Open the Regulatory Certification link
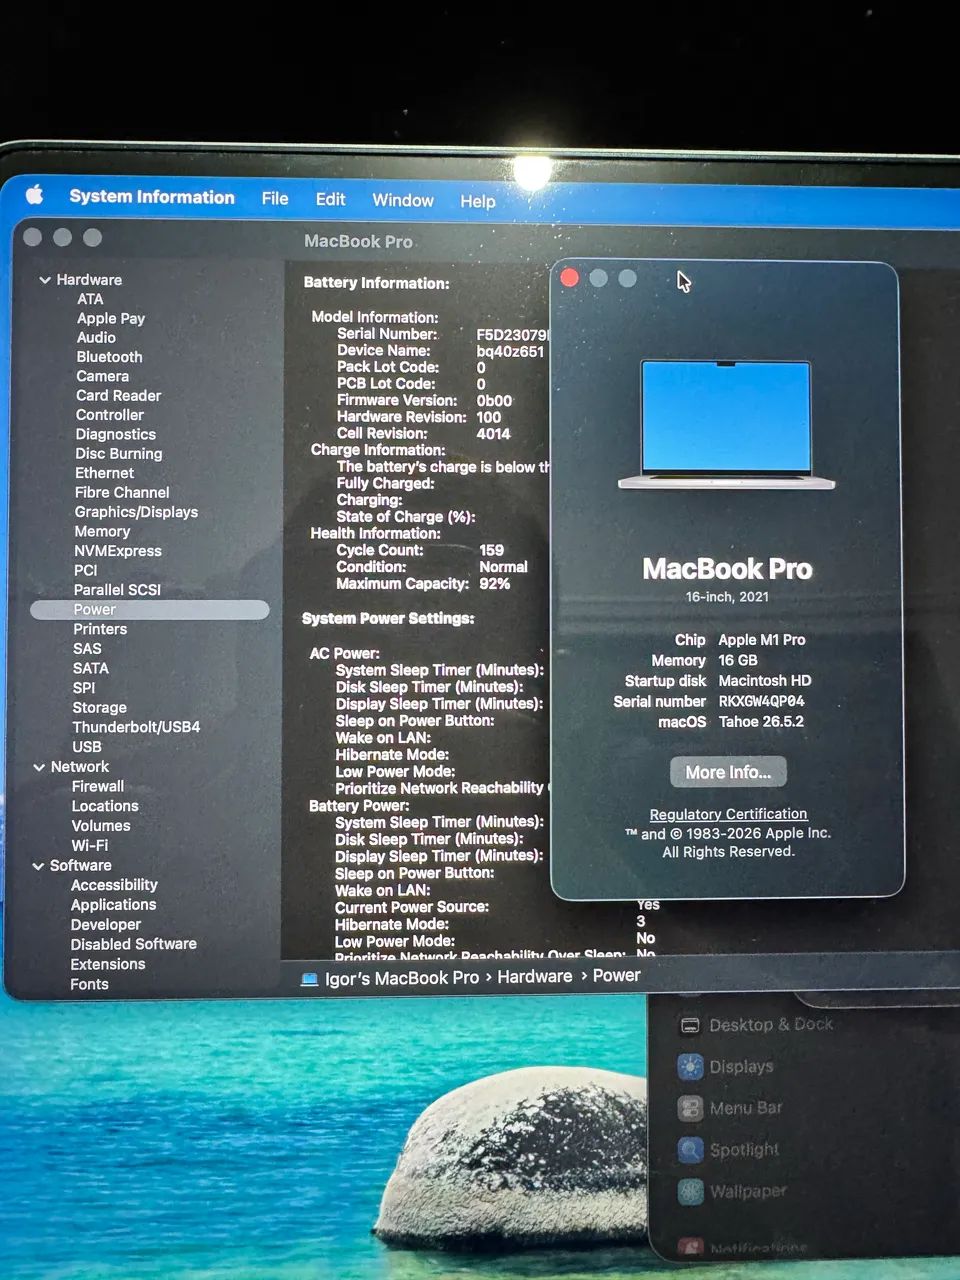Screen dimensions: 960x1280 728,814
